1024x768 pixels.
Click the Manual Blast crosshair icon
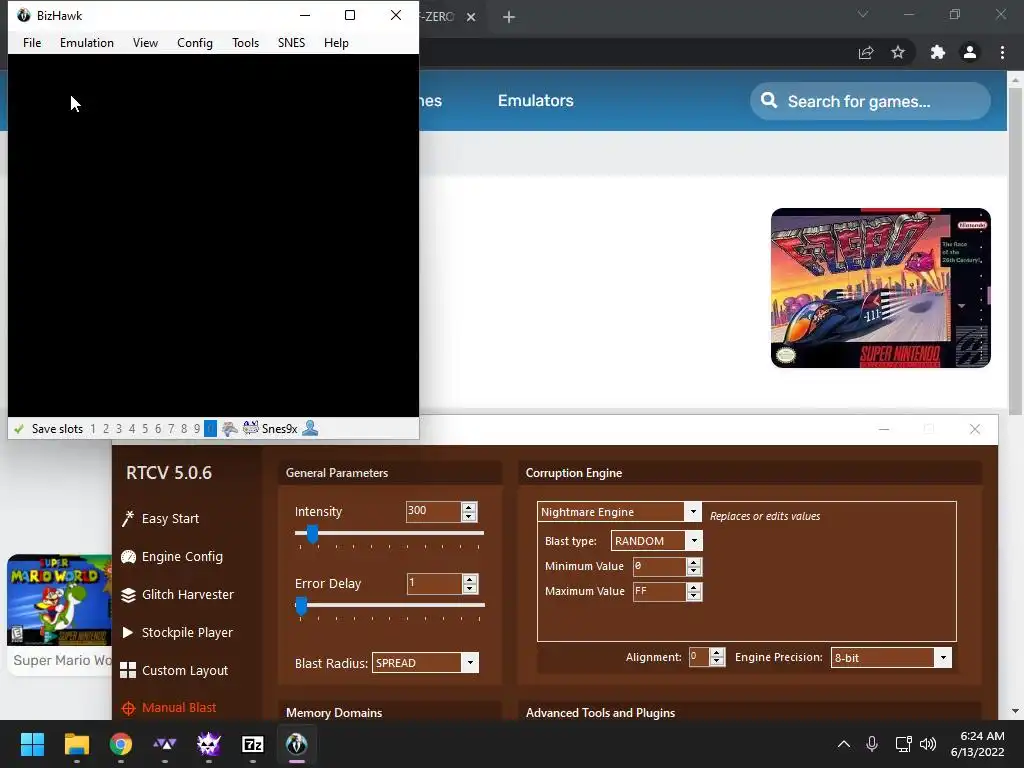click(128, 708)
